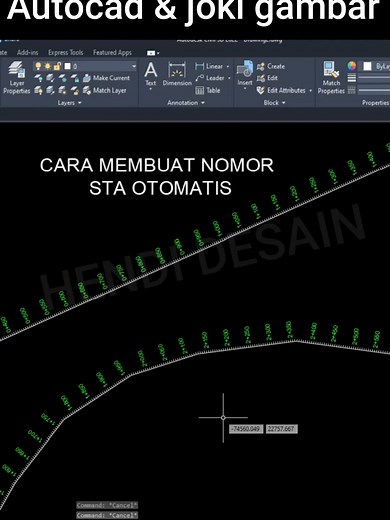Screen dimensions: 390x520
Task: Click the Linear dimension tool
Action: coord(209,66)
